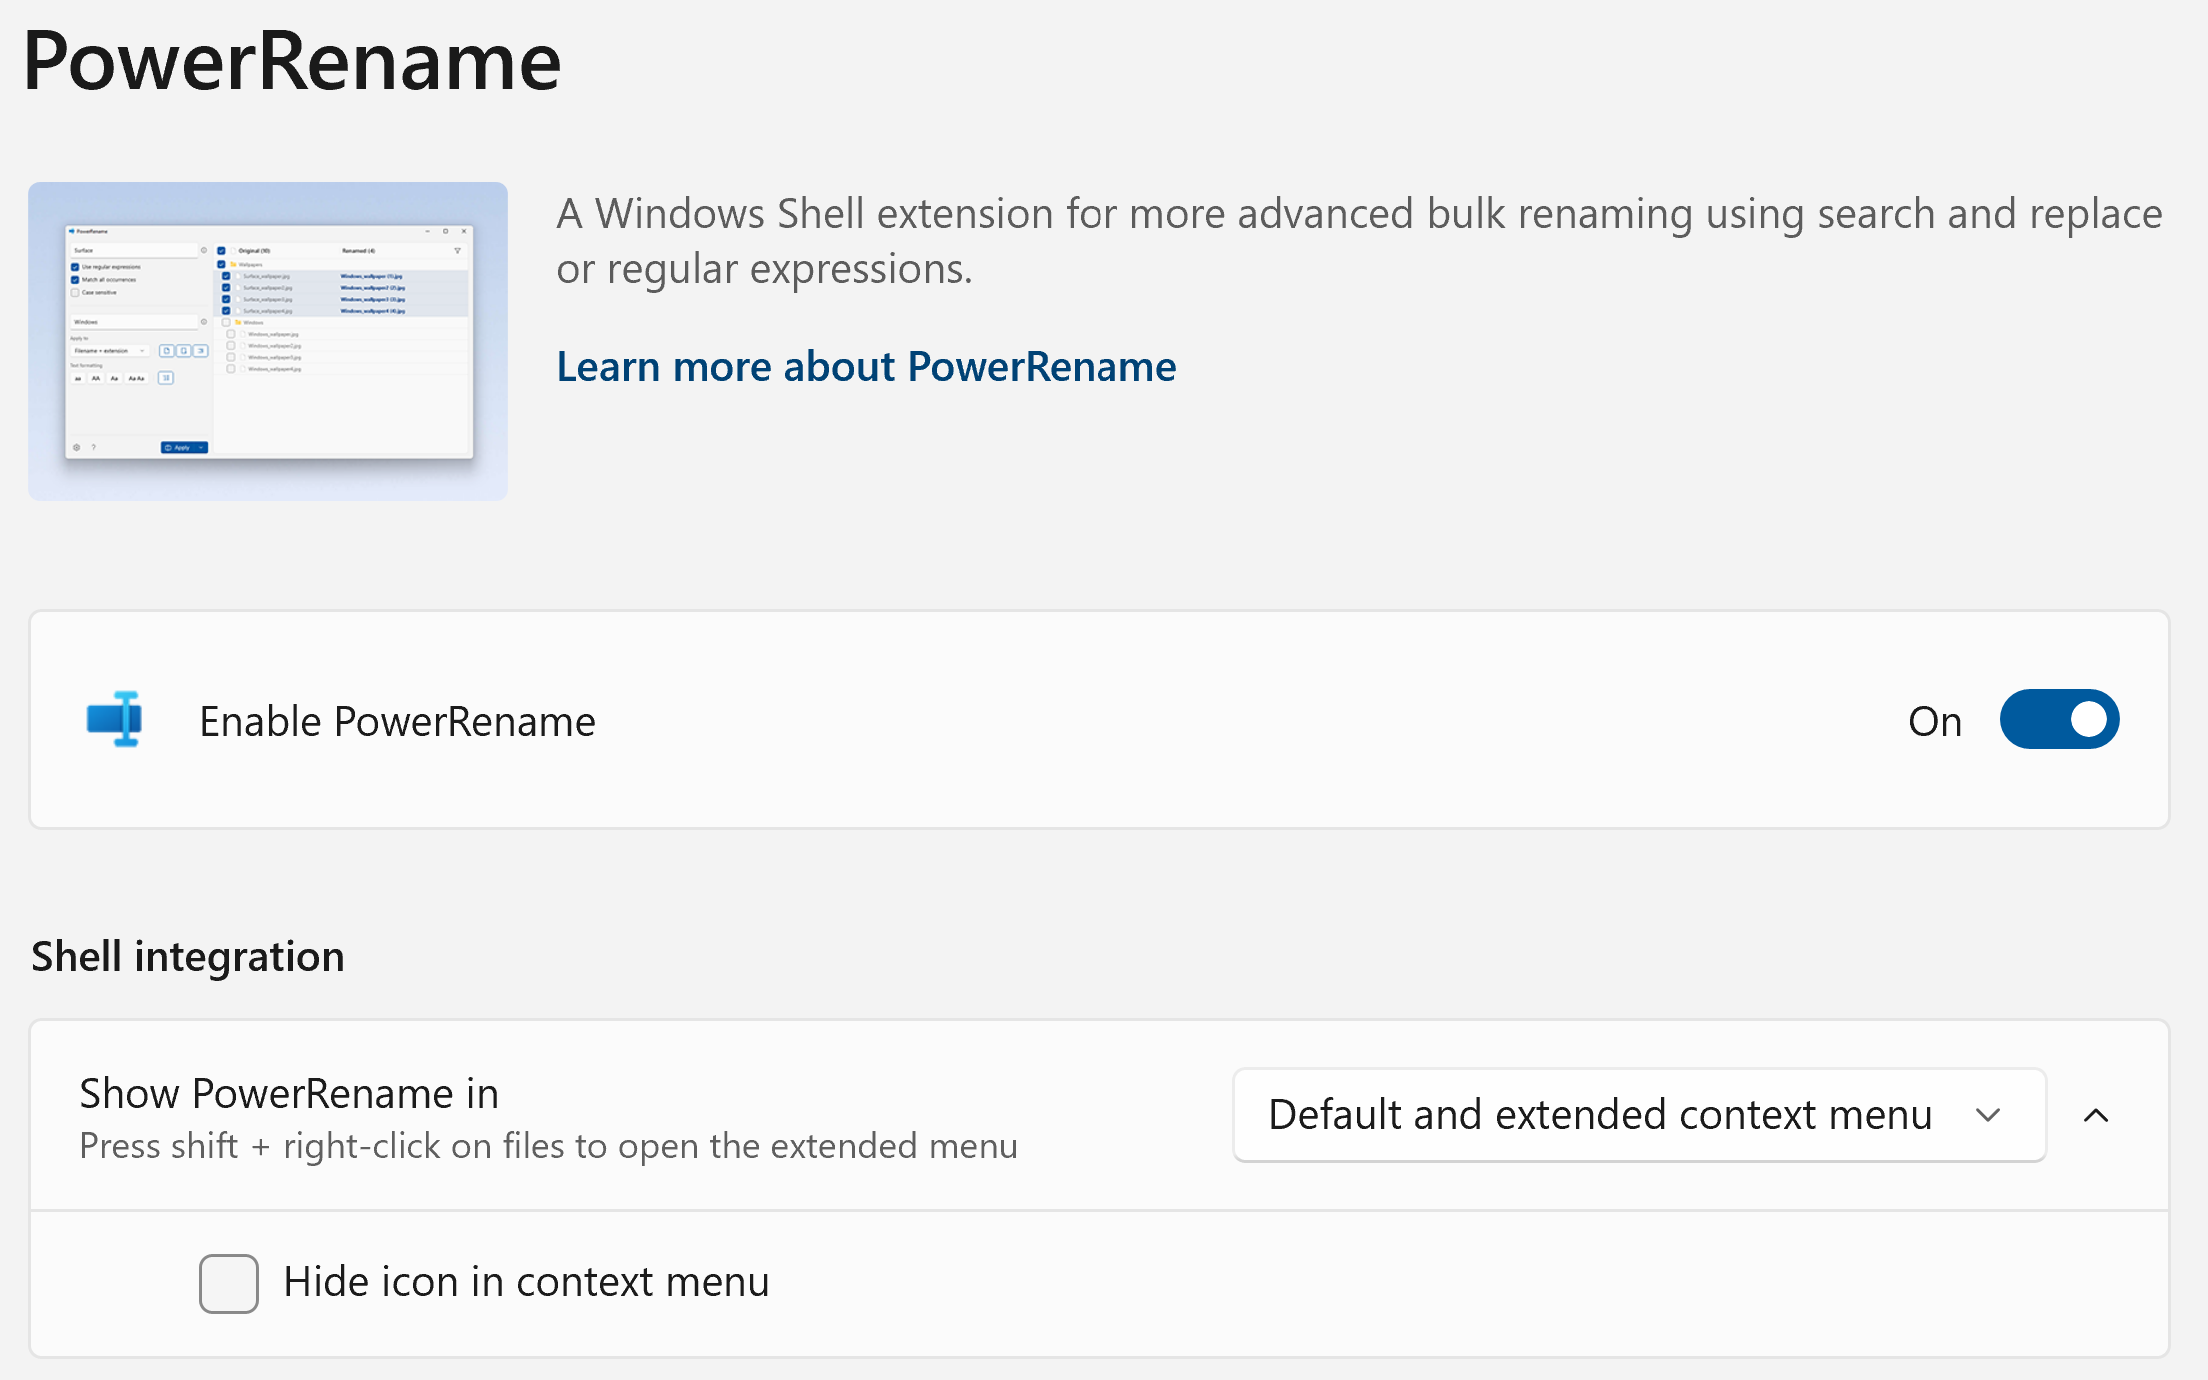Click the Shell integration section heading
The image size is (2208, 1380).
pos(188,956)
